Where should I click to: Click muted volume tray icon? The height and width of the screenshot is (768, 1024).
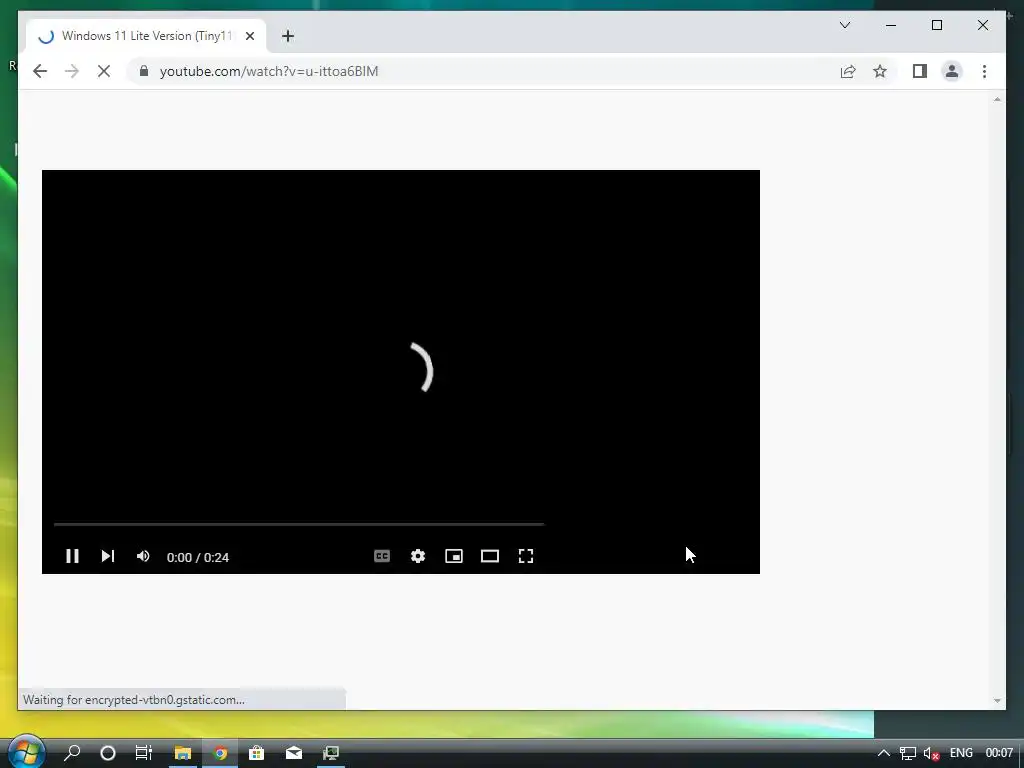click(x=932, y=753)
